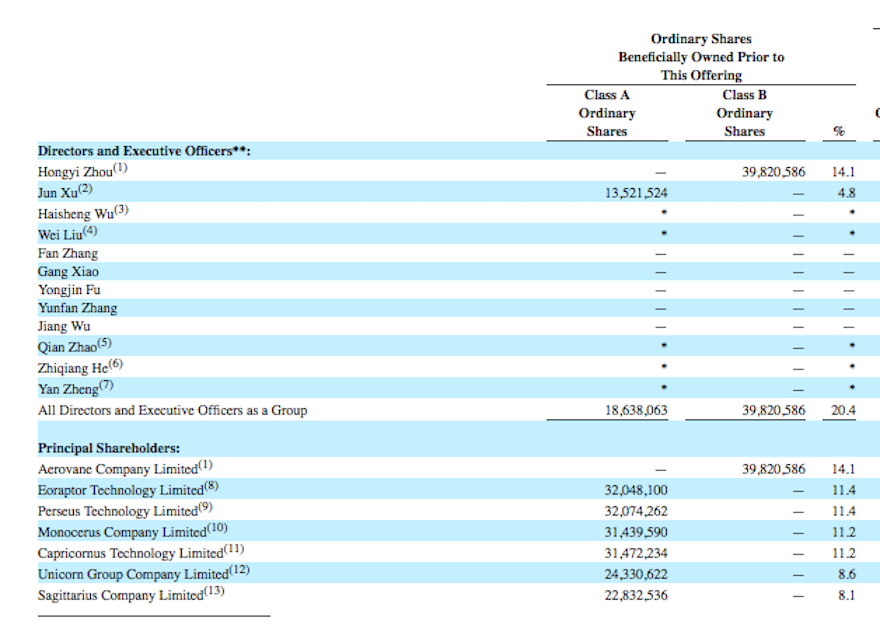Click the Principal Shareholders heading
880x628 pixels.
pyautogui.click(x=109, y=449)
